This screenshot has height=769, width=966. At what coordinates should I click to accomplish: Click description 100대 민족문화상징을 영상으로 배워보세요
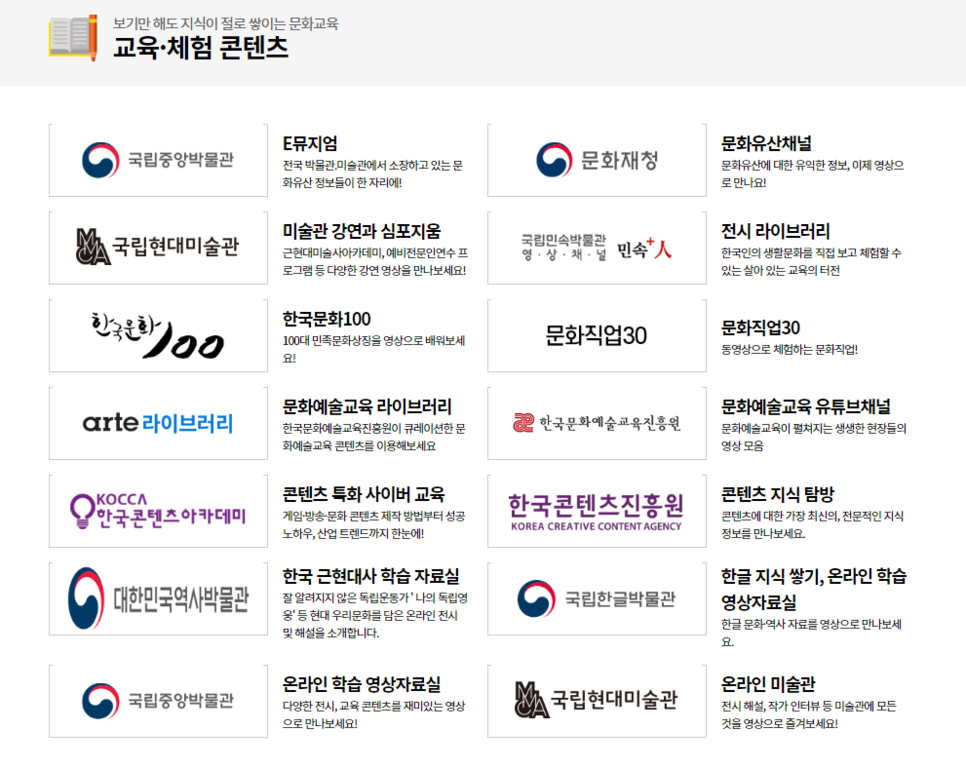point(373,349)
